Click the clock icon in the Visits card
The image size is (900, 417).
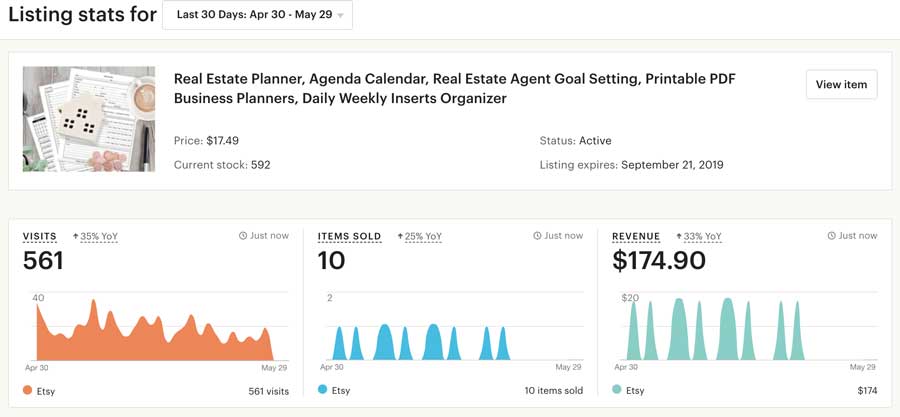[x=243, y=236]
